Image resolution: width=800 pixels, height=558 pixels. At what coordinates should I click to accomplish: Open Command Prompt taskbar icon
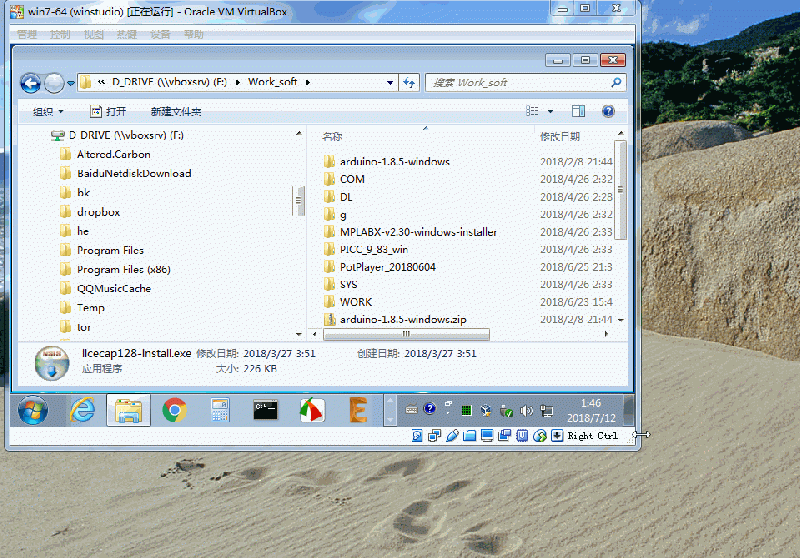click(266, 410)
